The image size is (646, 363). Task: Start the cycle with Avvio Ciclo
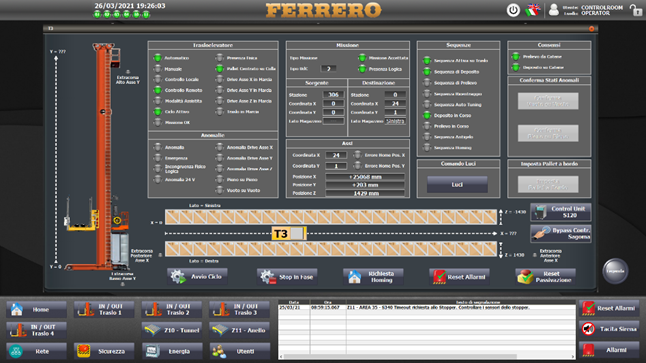click(x=198, y=276)
